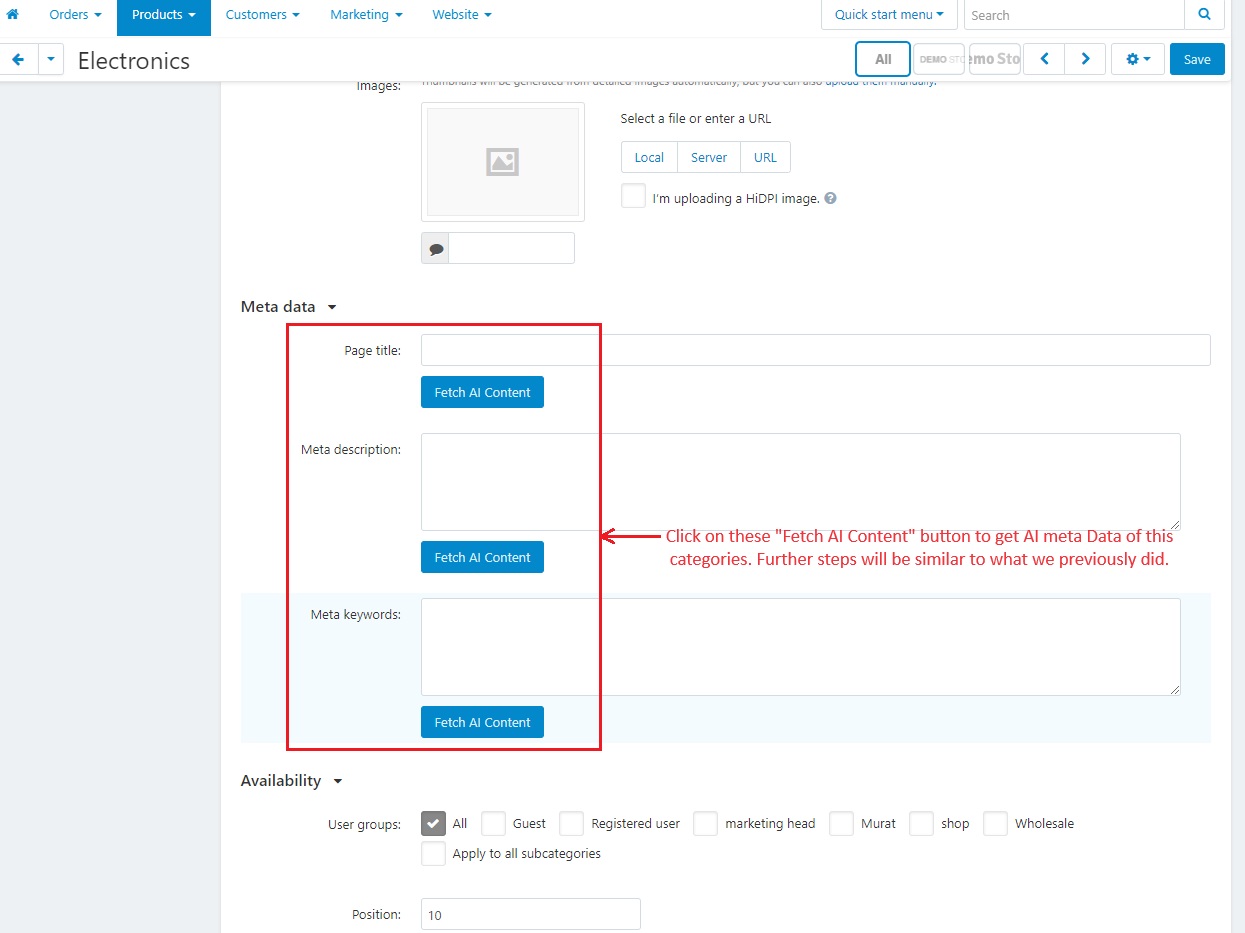
Task: Click the search magnifier button
Action: 1204,15
